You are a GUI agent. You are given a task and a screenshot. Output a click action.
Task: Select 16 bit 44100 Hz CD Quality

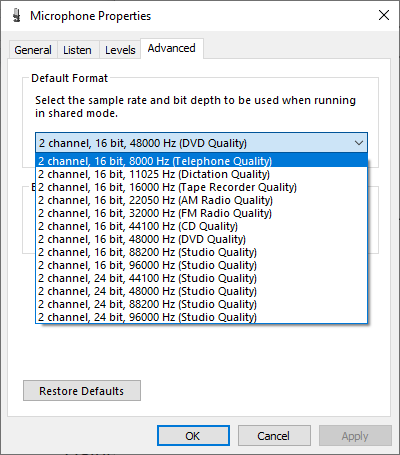click(x=201, y=226)
